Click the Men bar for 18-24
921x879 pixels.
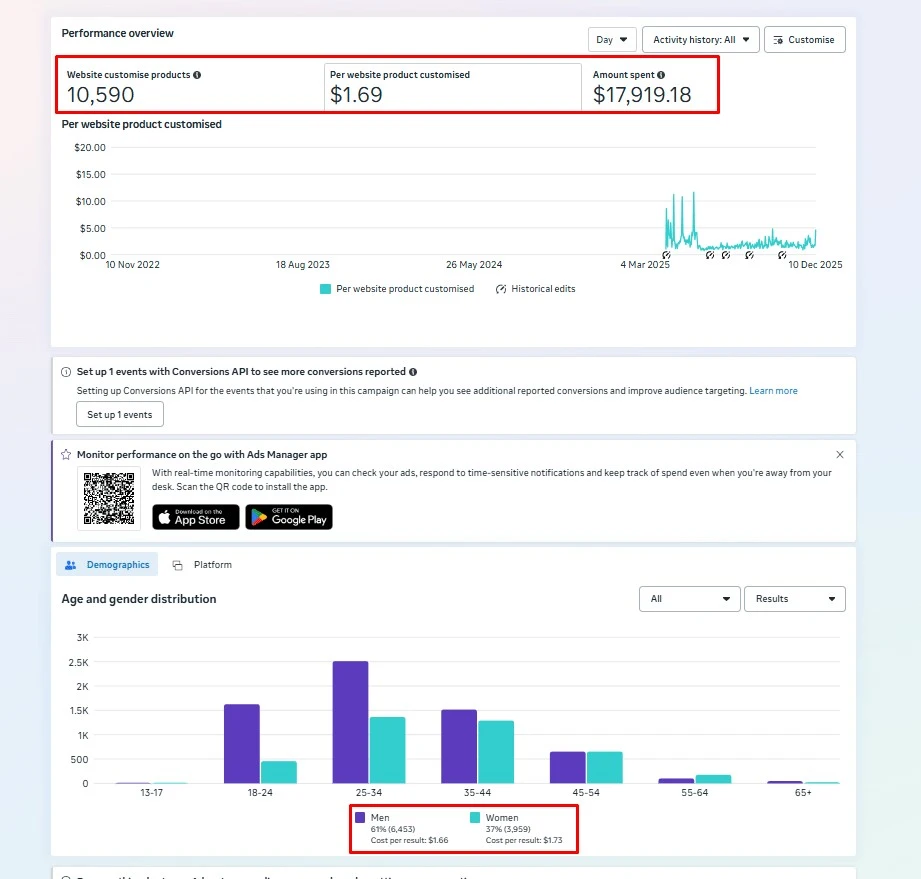coord(242,744)
